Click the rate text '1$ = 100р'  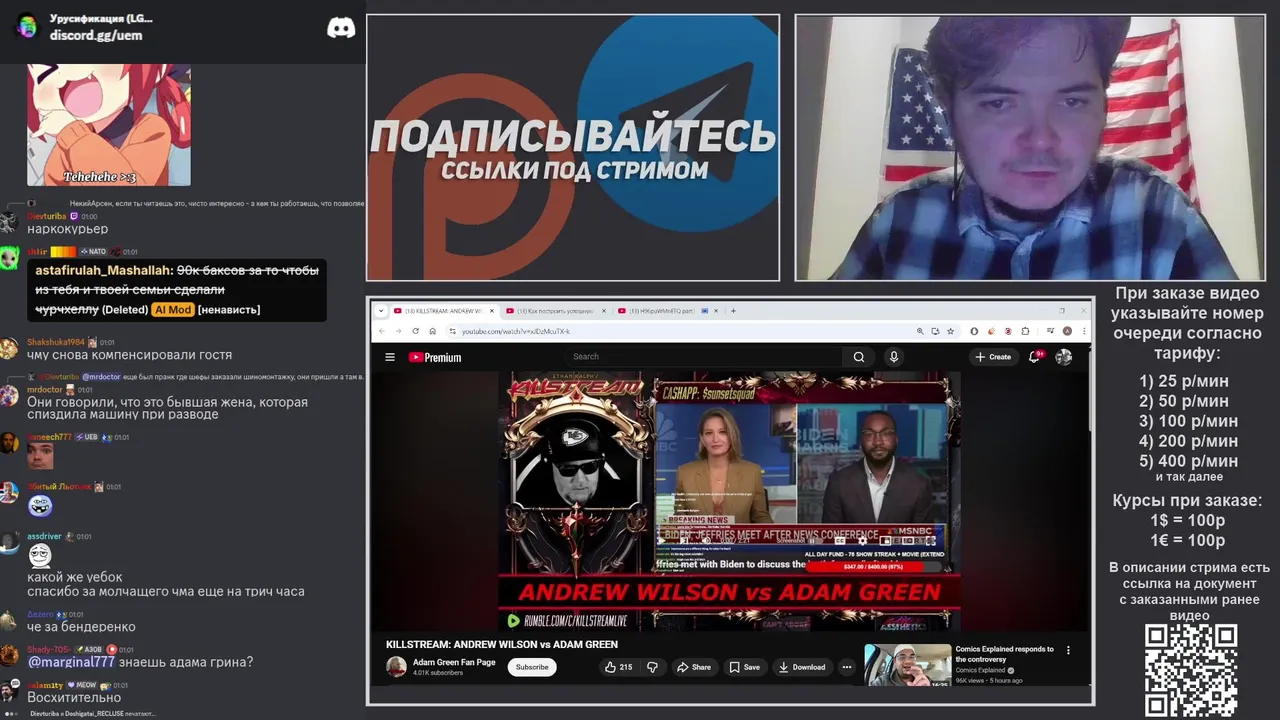coord(1187,521)
